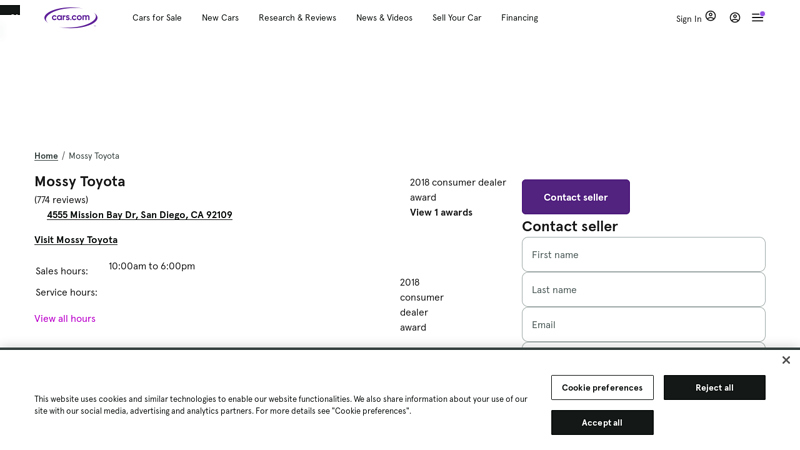Go to Sell Your Car

[456, 18]
